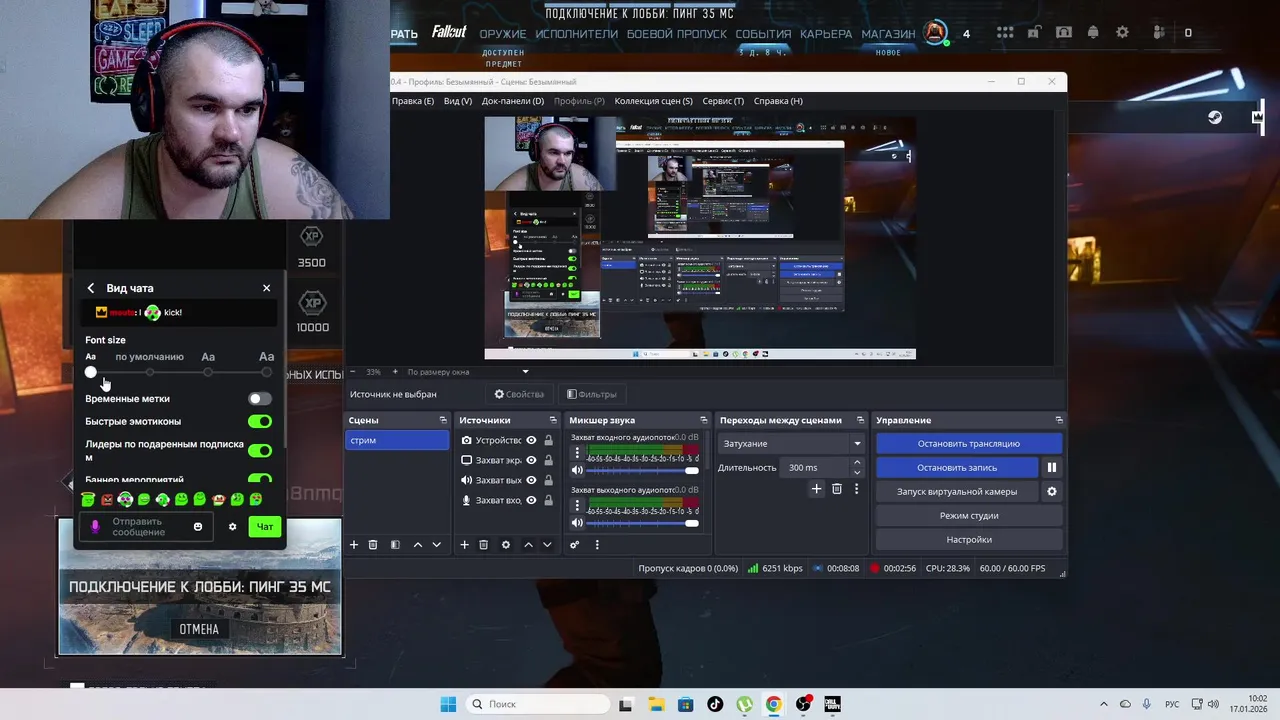1280x720 pixels.
Task: Open virtual camera settings gear
Action: pyautogui.click(x=1051, y=491)
